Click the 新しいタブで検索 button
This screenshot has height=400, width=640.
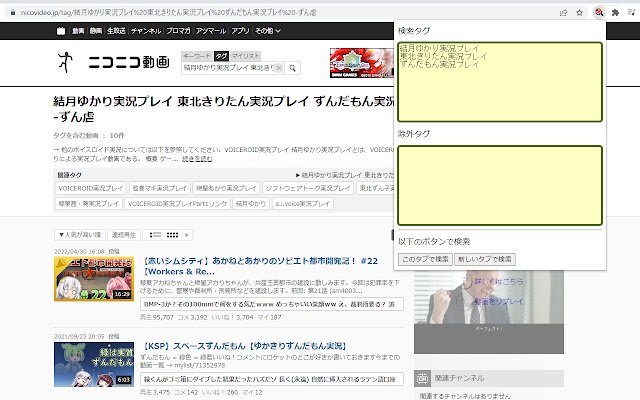click(x=484, y=259)
